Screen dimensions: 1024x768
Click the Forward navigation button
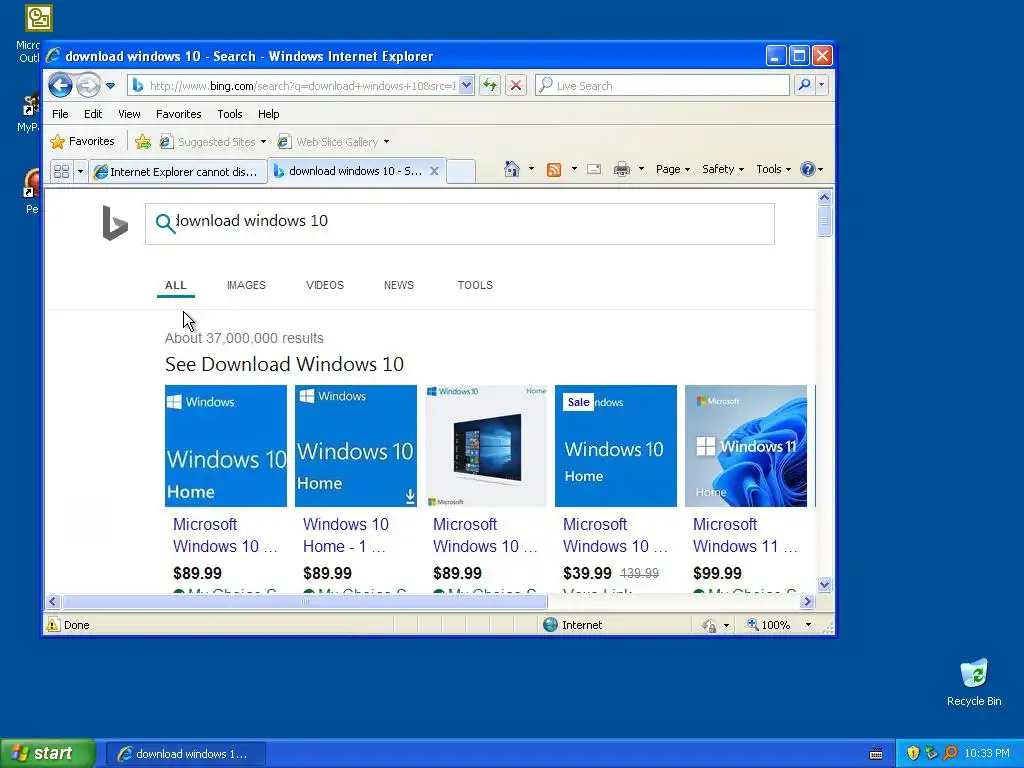[88, 85]
